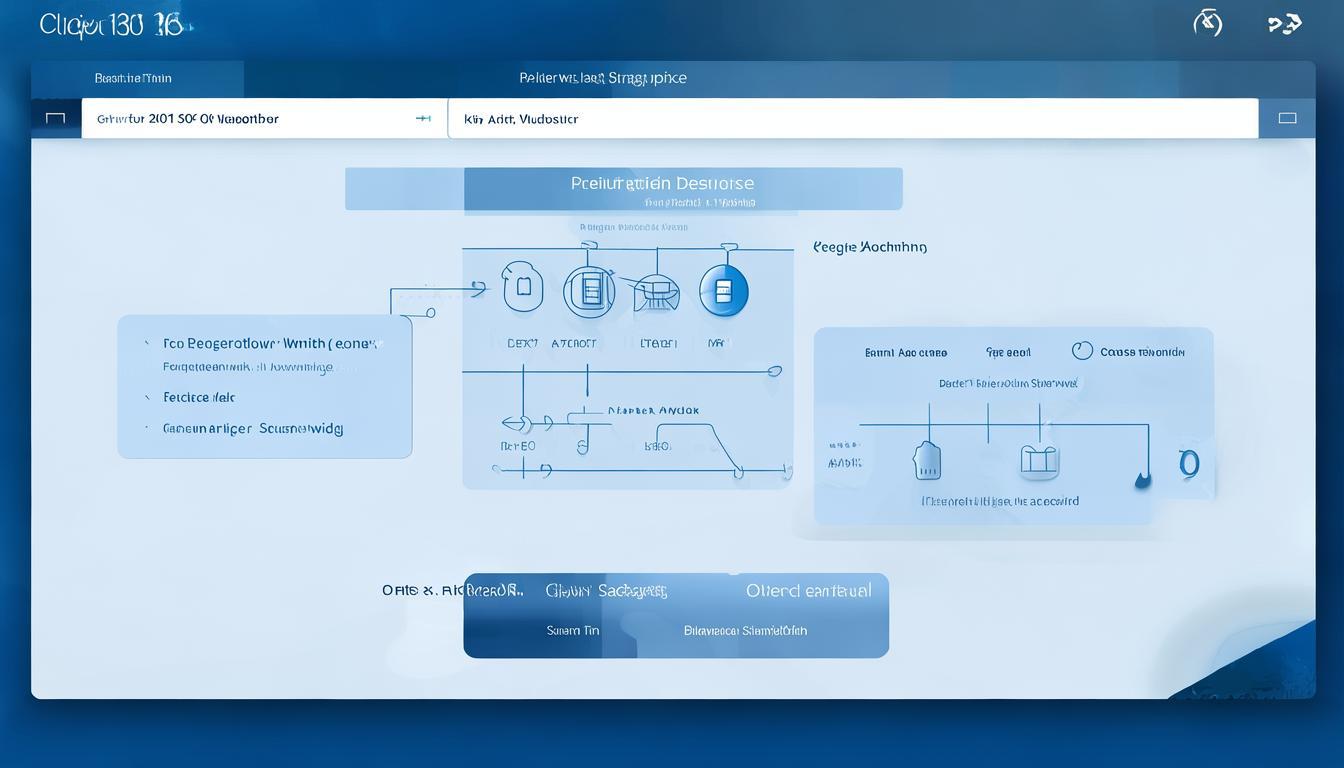Select the highlighted solid blue circle node
Image resolution: width=1344 pixels, height=768 pixels.
[x=723, y=291]
